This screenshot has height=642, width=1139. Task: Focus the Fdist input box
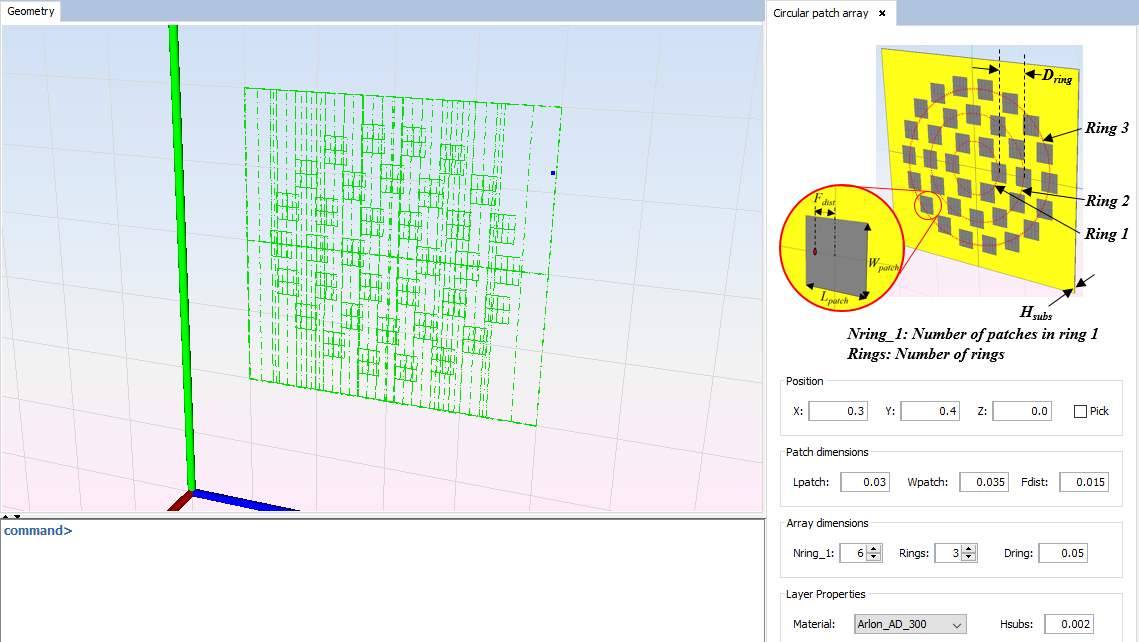pos(1084,482)
